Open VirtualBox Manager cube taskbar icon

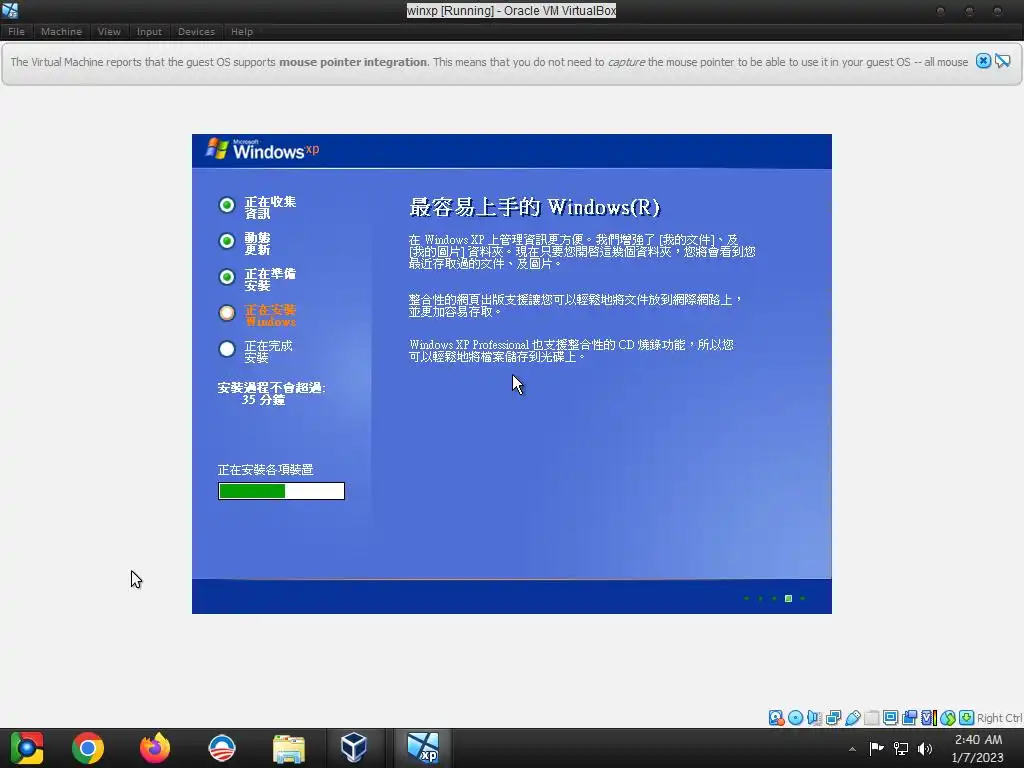[353, 748]
